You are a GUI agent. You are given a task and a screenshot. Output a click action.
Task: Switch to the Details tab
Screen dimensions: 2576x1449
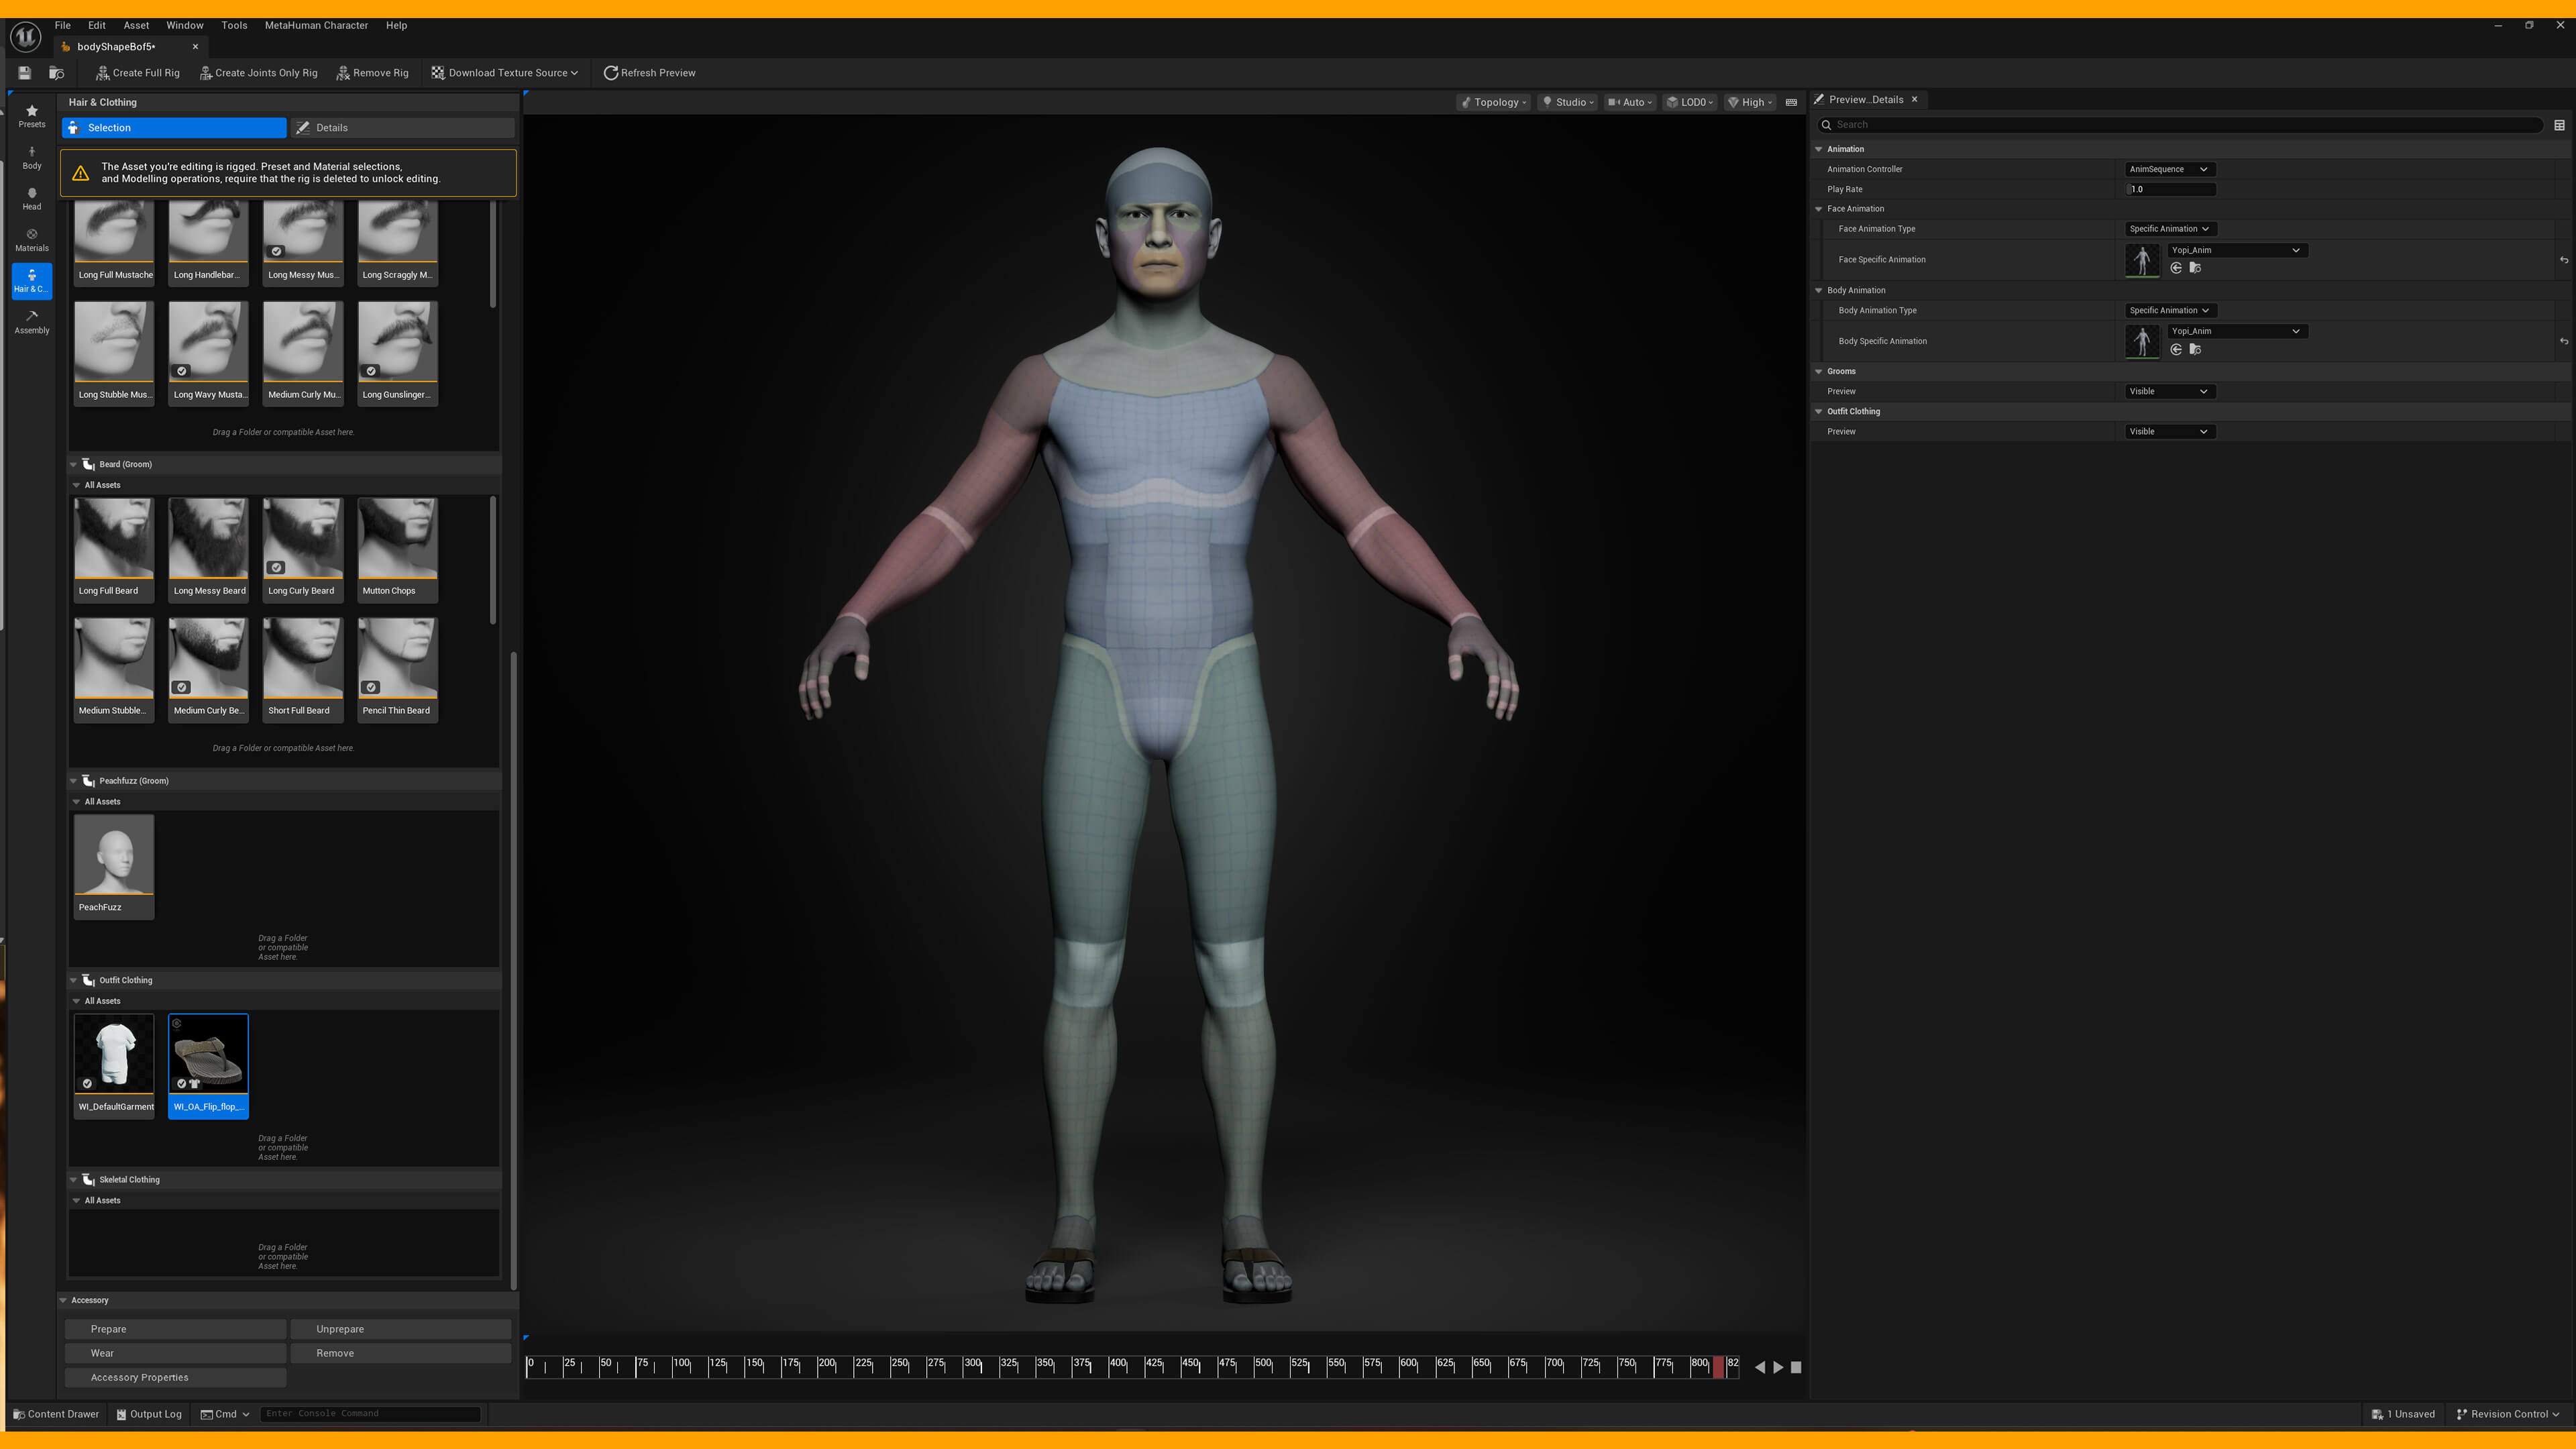pyautogui.click(x=402, y=128)
